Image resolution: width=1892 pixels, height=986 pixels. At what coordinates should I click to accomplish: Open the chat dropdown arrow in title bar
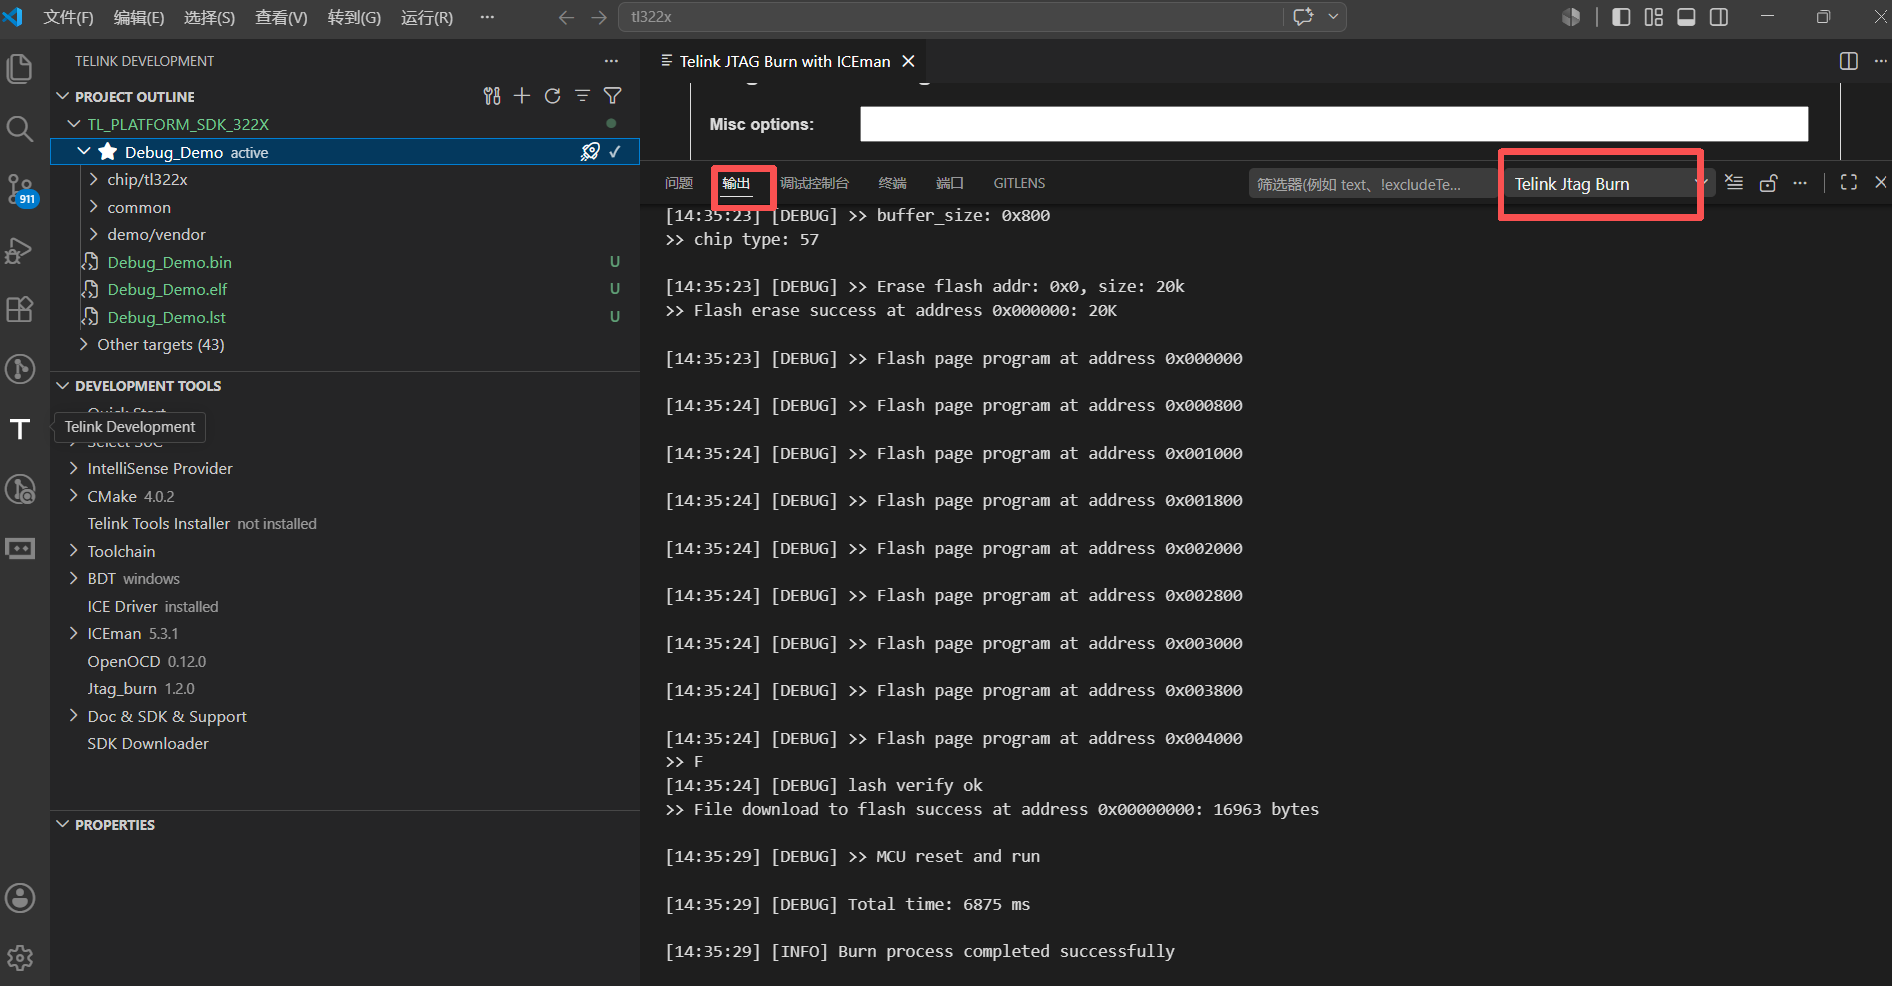click(1333, 17)
